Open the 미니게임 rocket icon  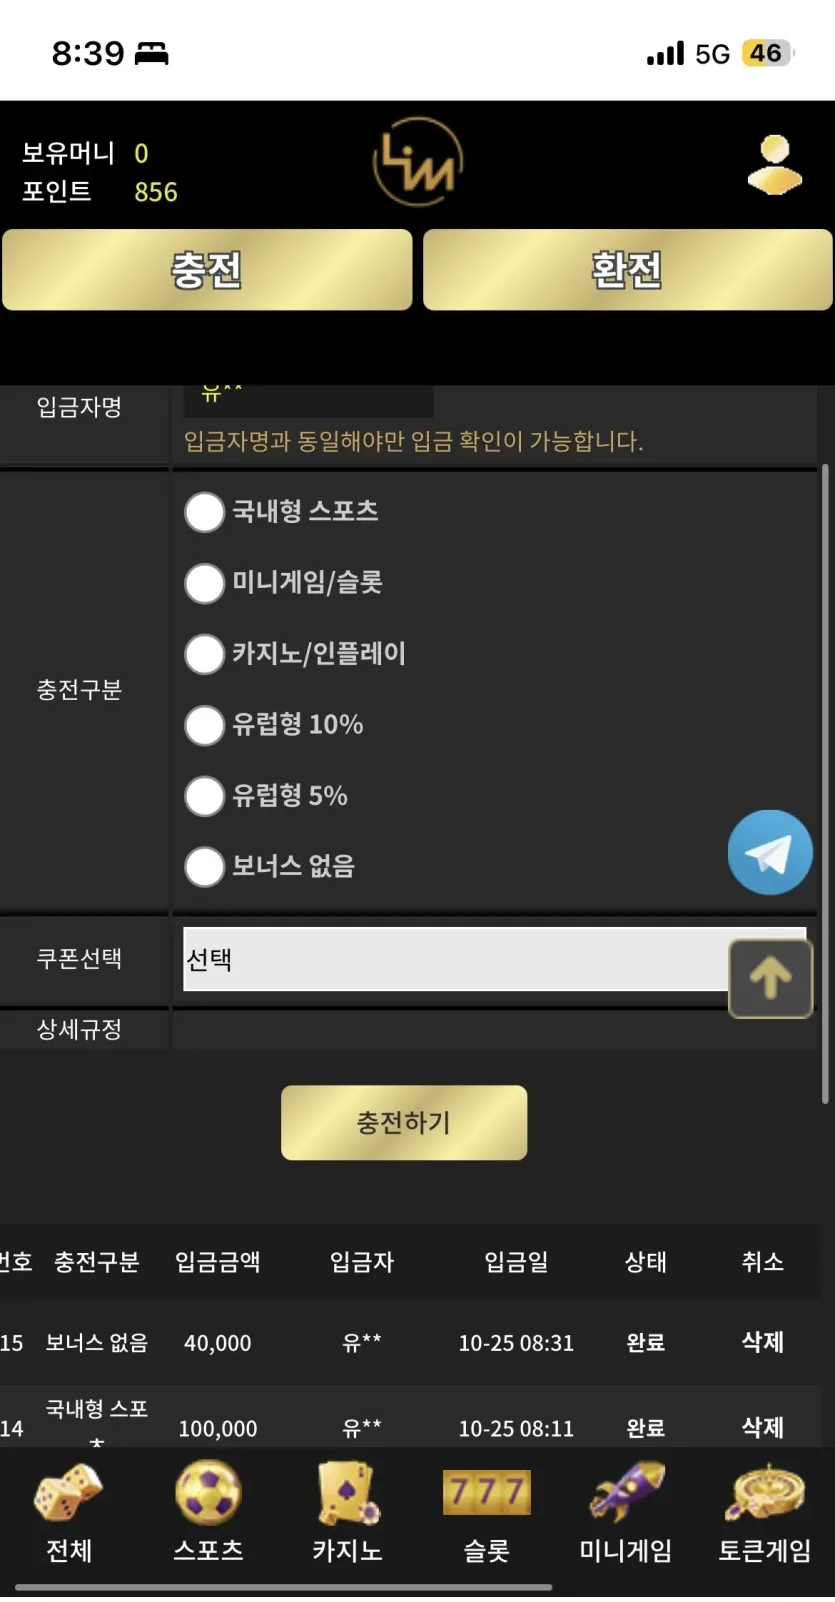coord(626,1492)
